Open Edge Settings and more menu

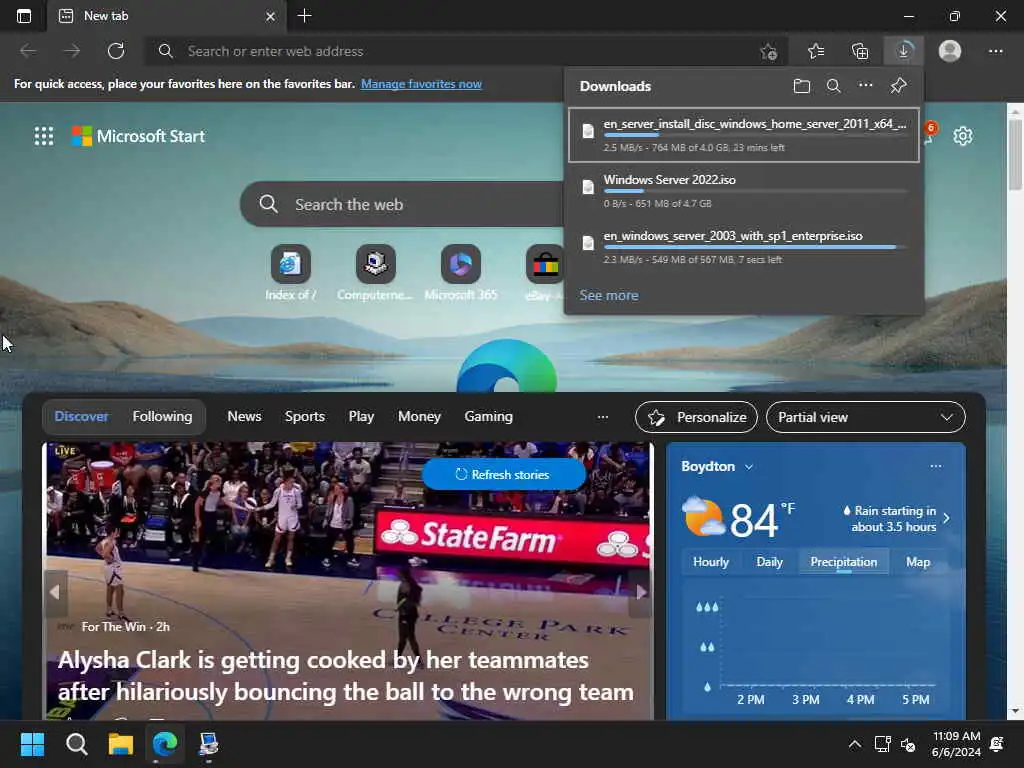pyautogui.click(x=995, y=51)
